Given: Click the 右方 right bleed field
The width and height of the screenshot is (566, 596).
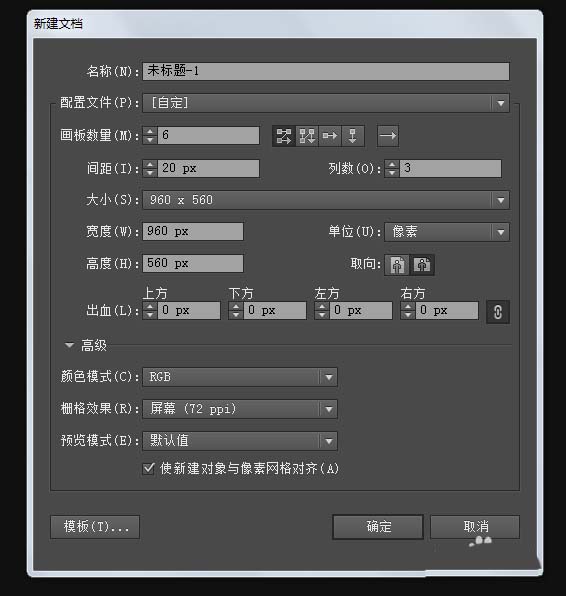Looking at the screenshot, I should pyautogui.click(x=447, y=311).
